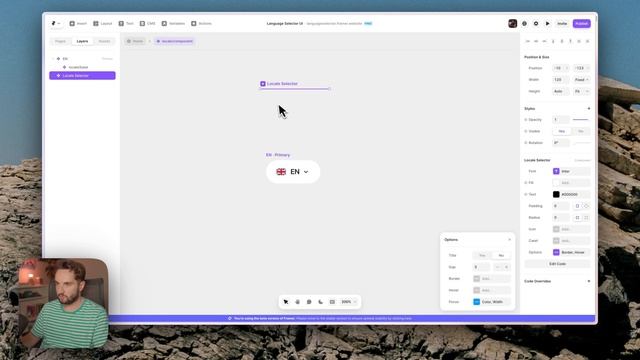
Task: Select the hand tool in bottom toolbar
Action: coord(298,302)
